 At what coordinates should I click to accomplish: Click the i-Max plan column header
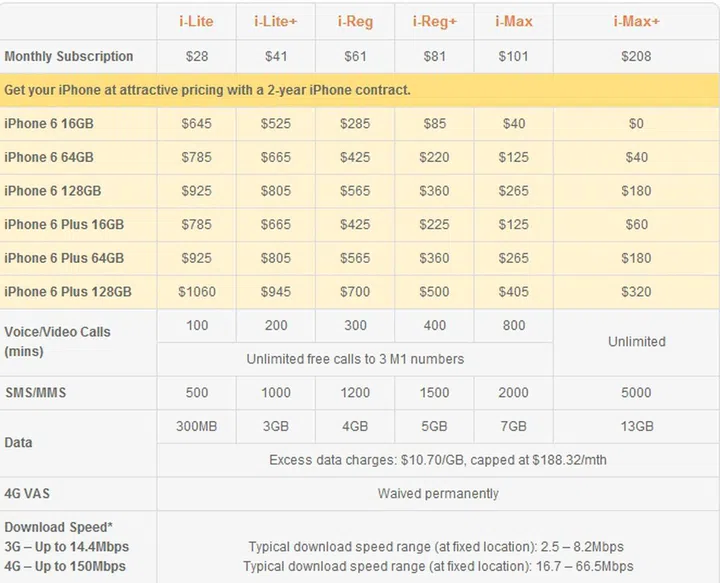(514, 21)
